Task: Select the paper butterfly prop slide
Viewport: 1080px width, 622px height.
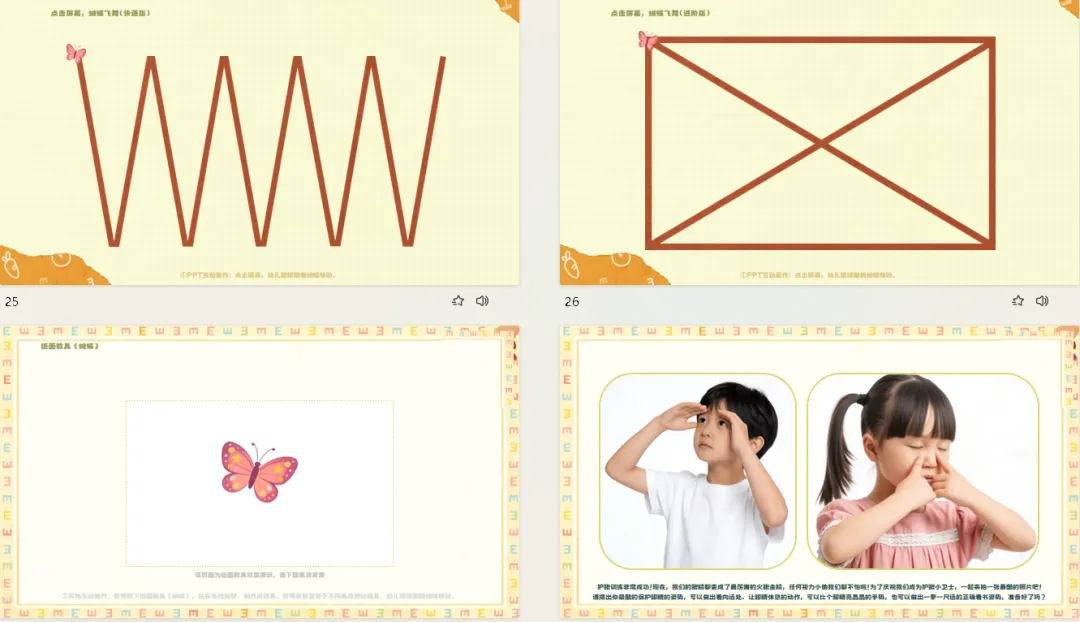Action: 260,474
